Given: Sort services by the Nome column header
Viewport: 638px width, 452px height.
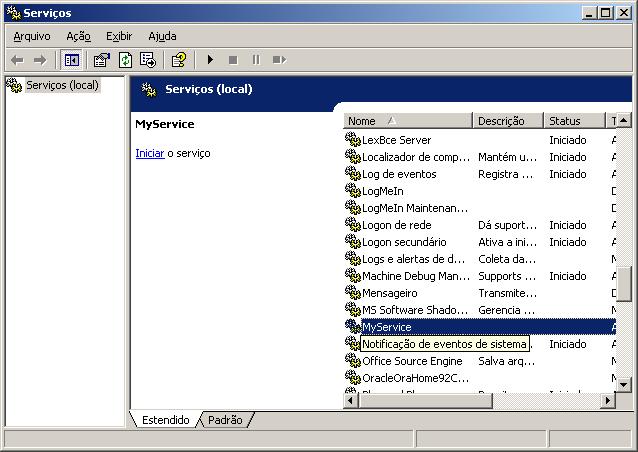Looking at the screenshot, I should tap(407, 121).
